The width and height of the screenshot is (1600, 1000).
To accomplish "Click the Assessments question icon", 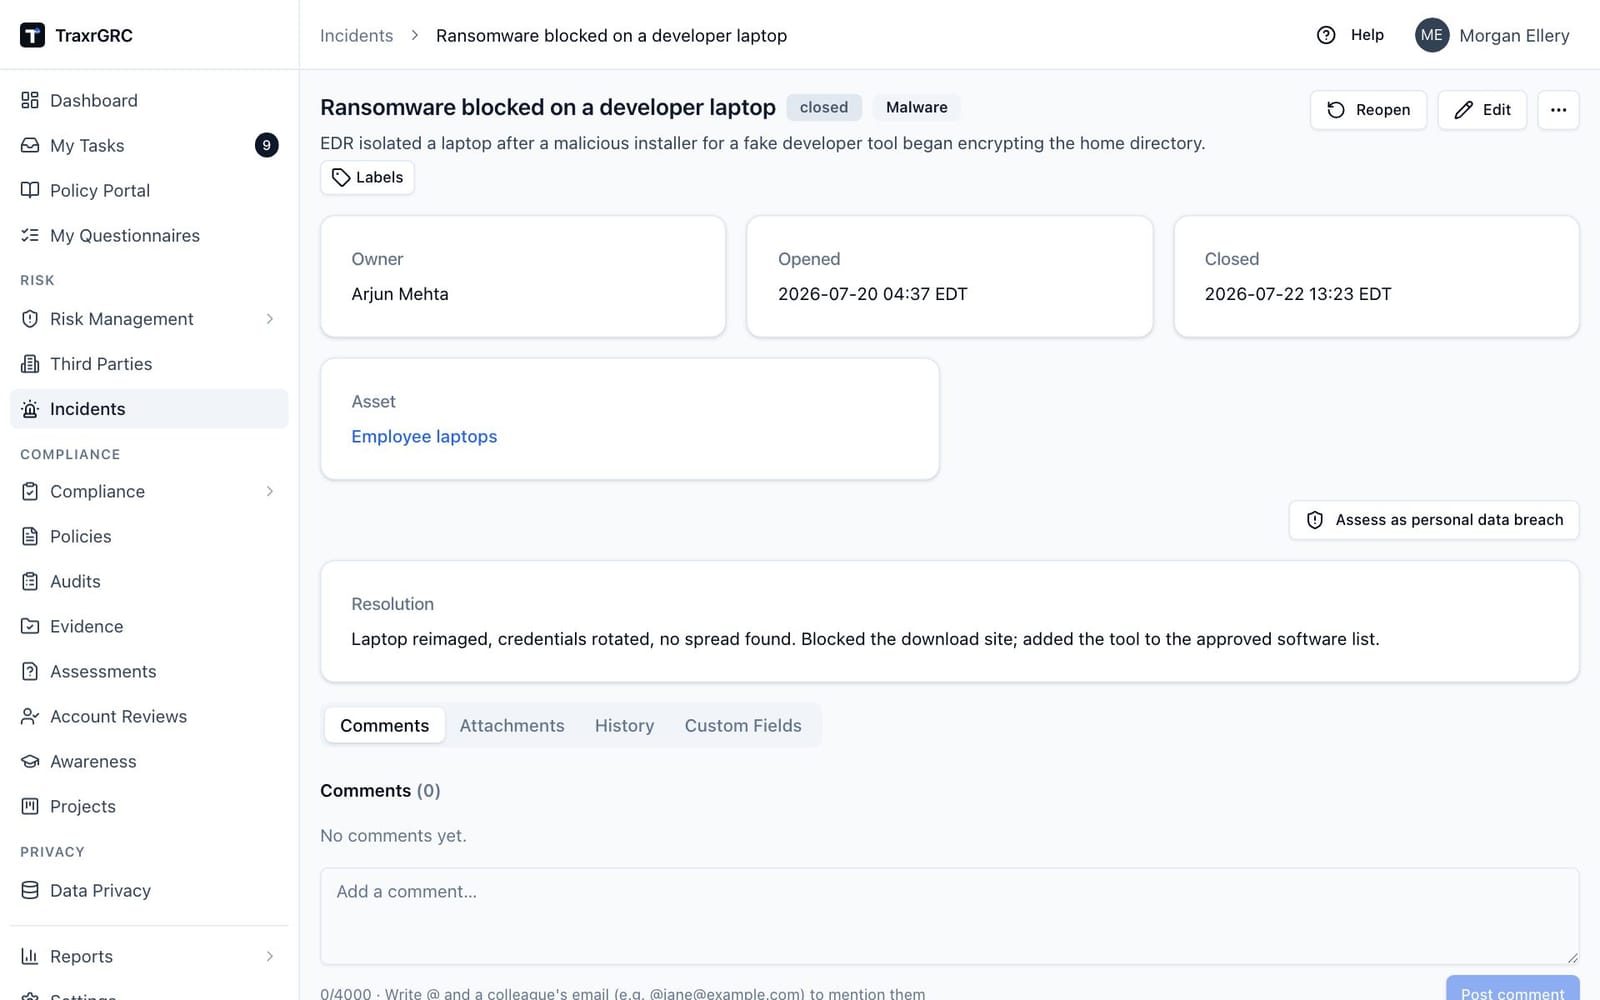I will [30, 671].
